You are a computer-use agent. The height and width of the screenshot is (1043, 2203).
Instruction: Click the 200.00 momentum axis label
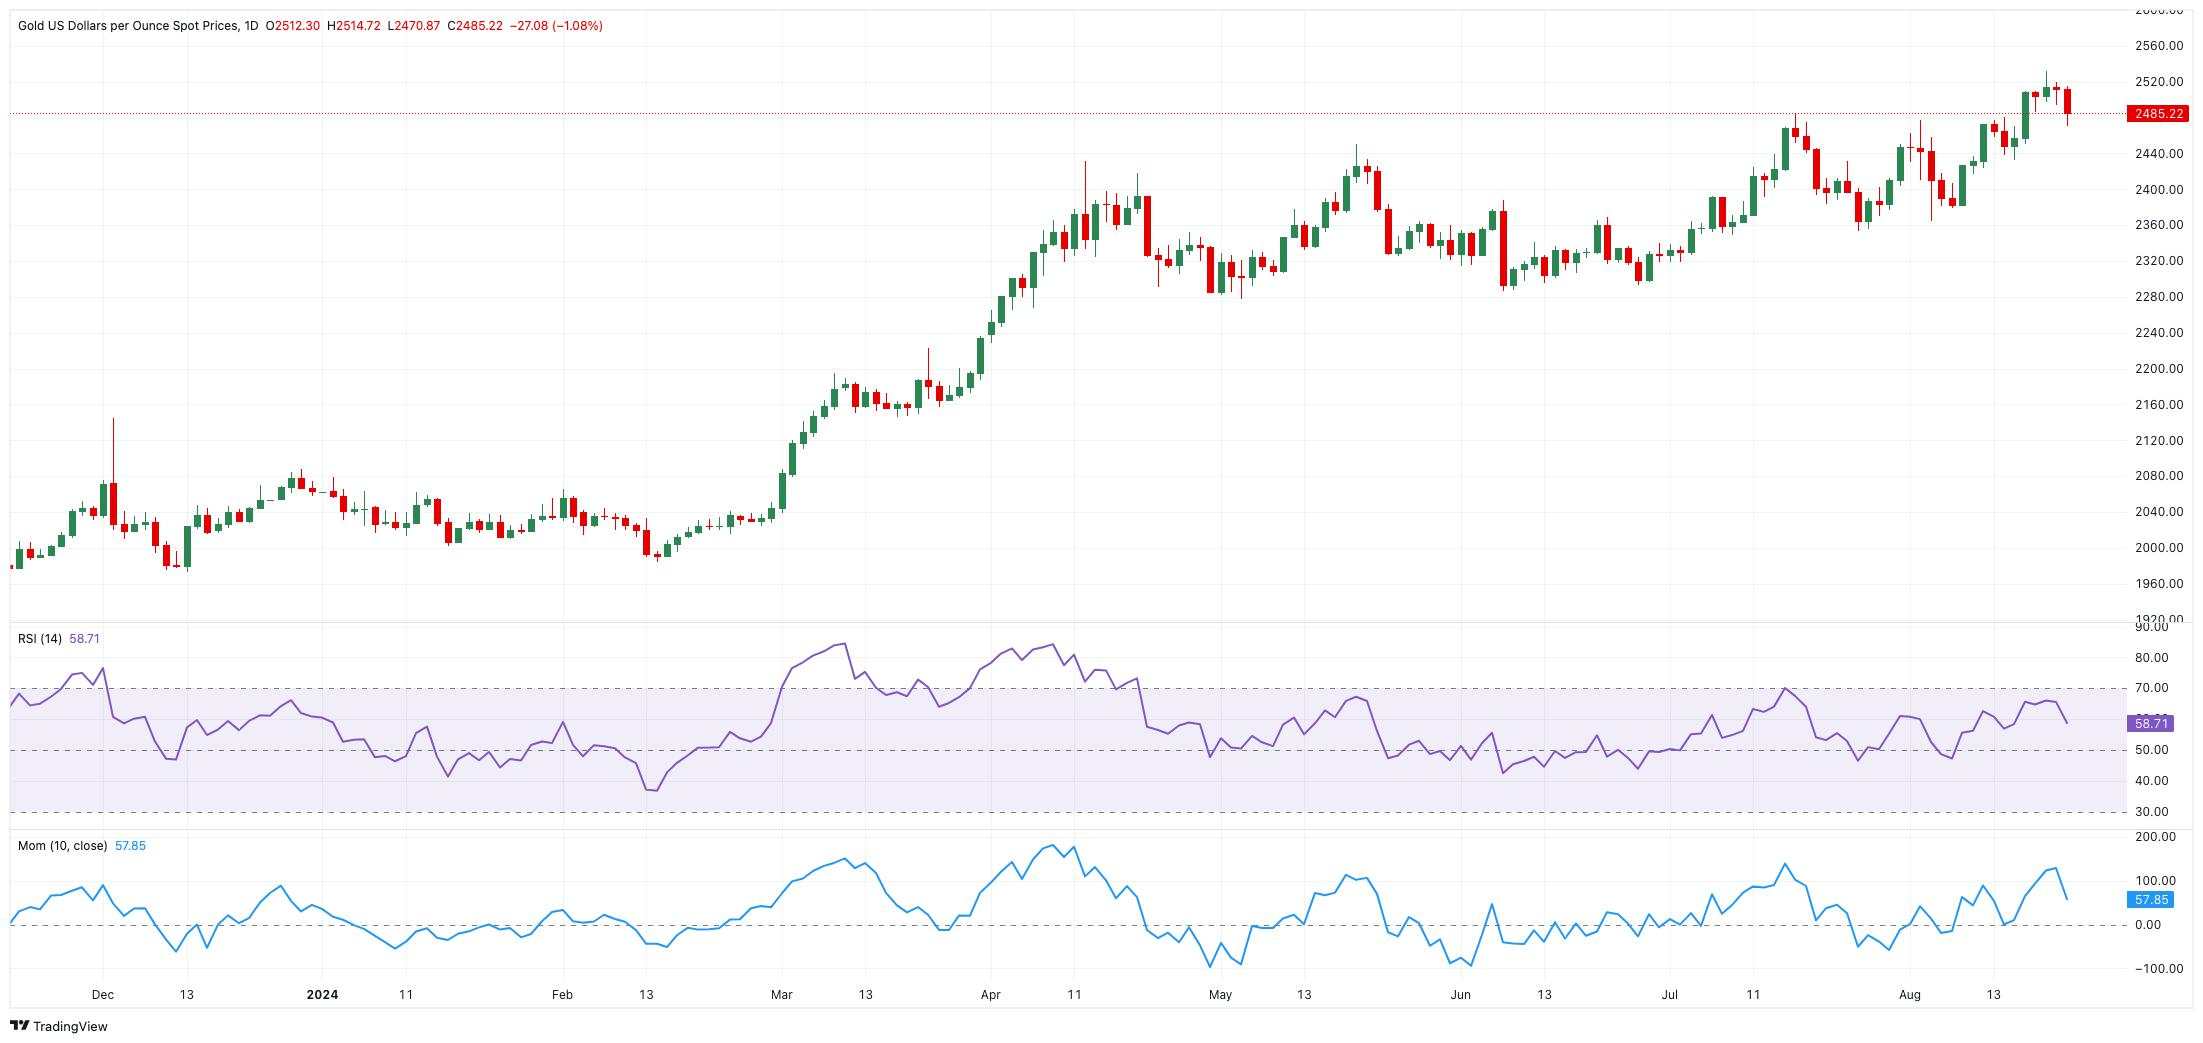point(2155,837)
